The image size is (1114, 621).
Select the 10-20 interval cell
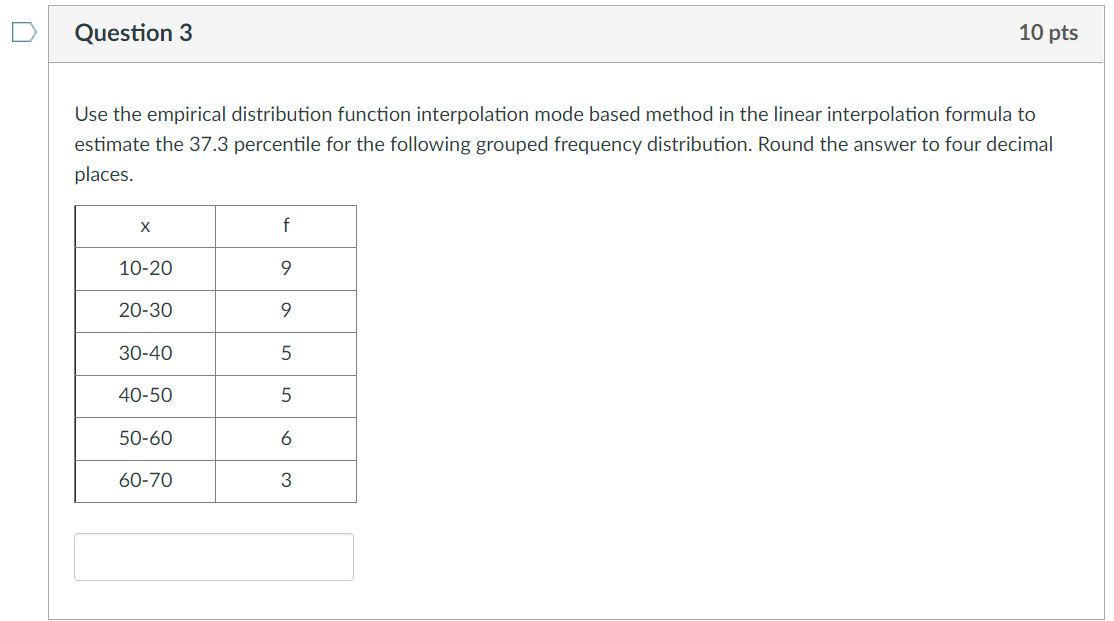(x=144, y=268)
